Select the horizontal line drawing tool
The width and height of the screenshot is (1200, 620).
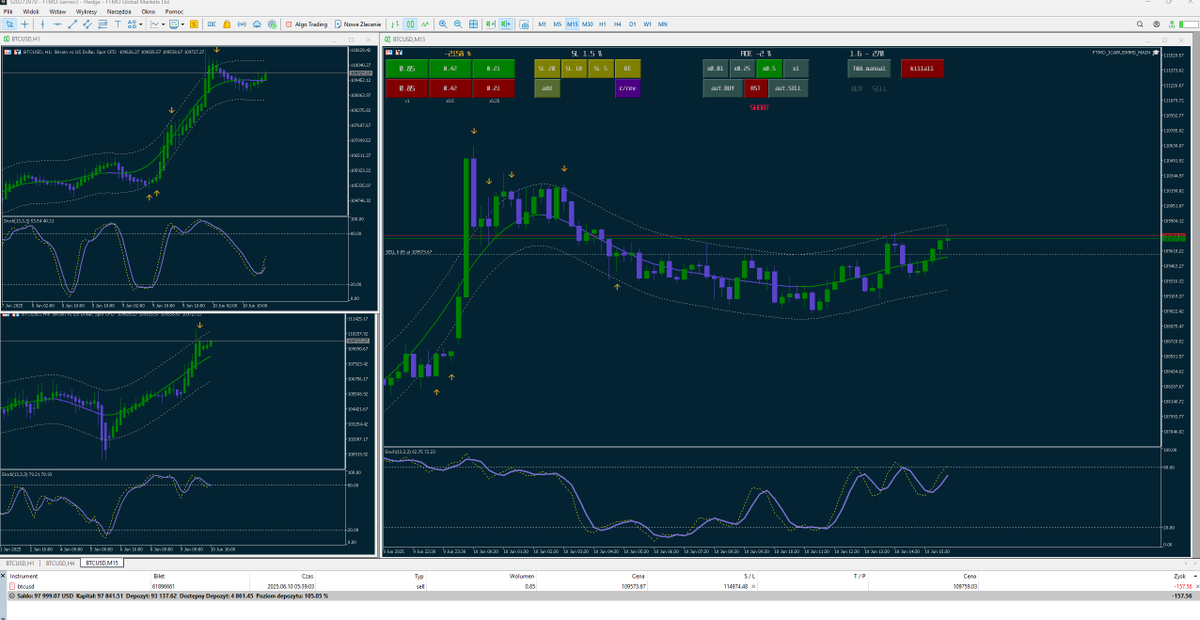[57, 23]
